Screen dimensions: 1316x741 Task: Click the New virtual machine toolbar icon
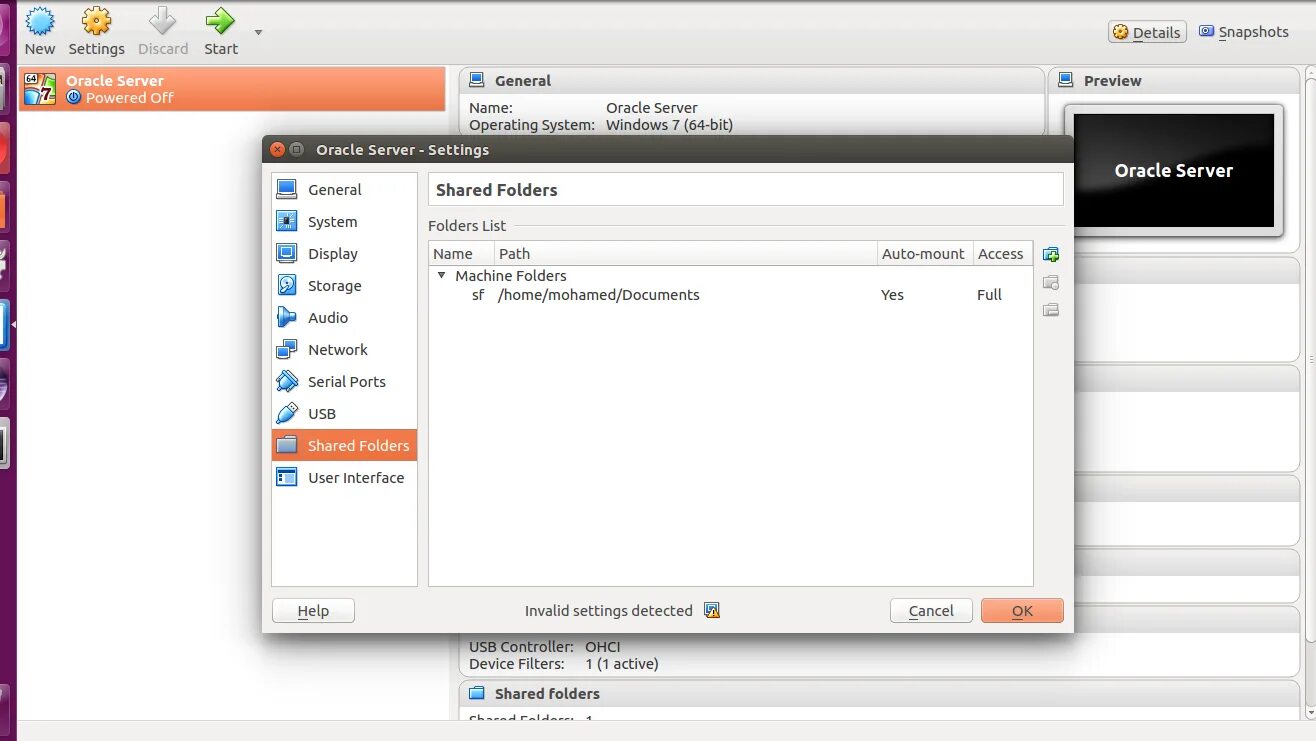click(x=40, y=21)
